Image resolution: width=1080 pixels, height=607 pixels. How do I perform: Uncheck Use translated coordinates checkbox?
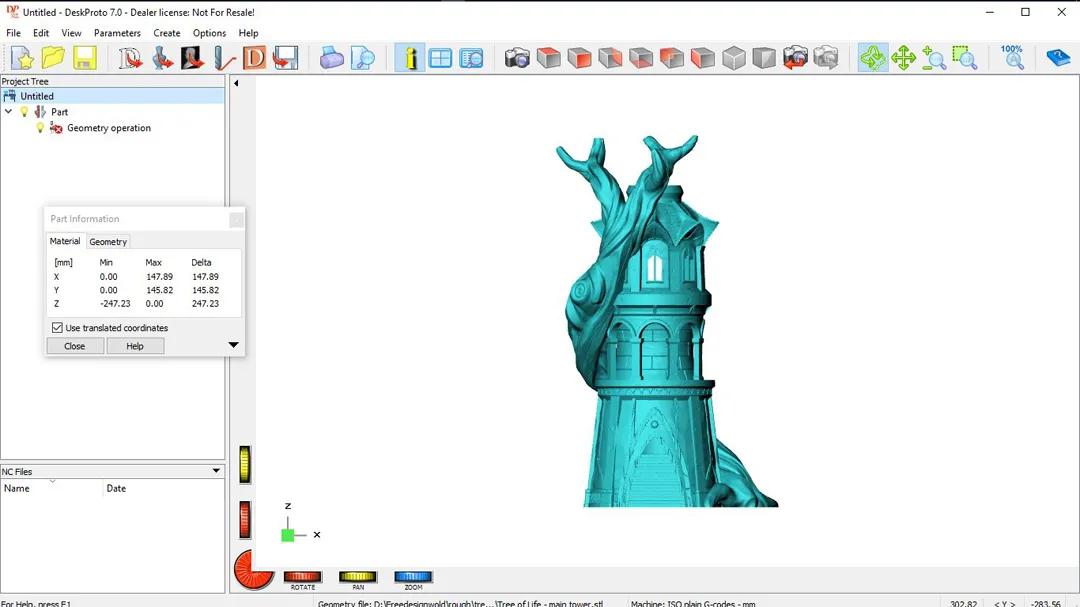coord(57,328)
